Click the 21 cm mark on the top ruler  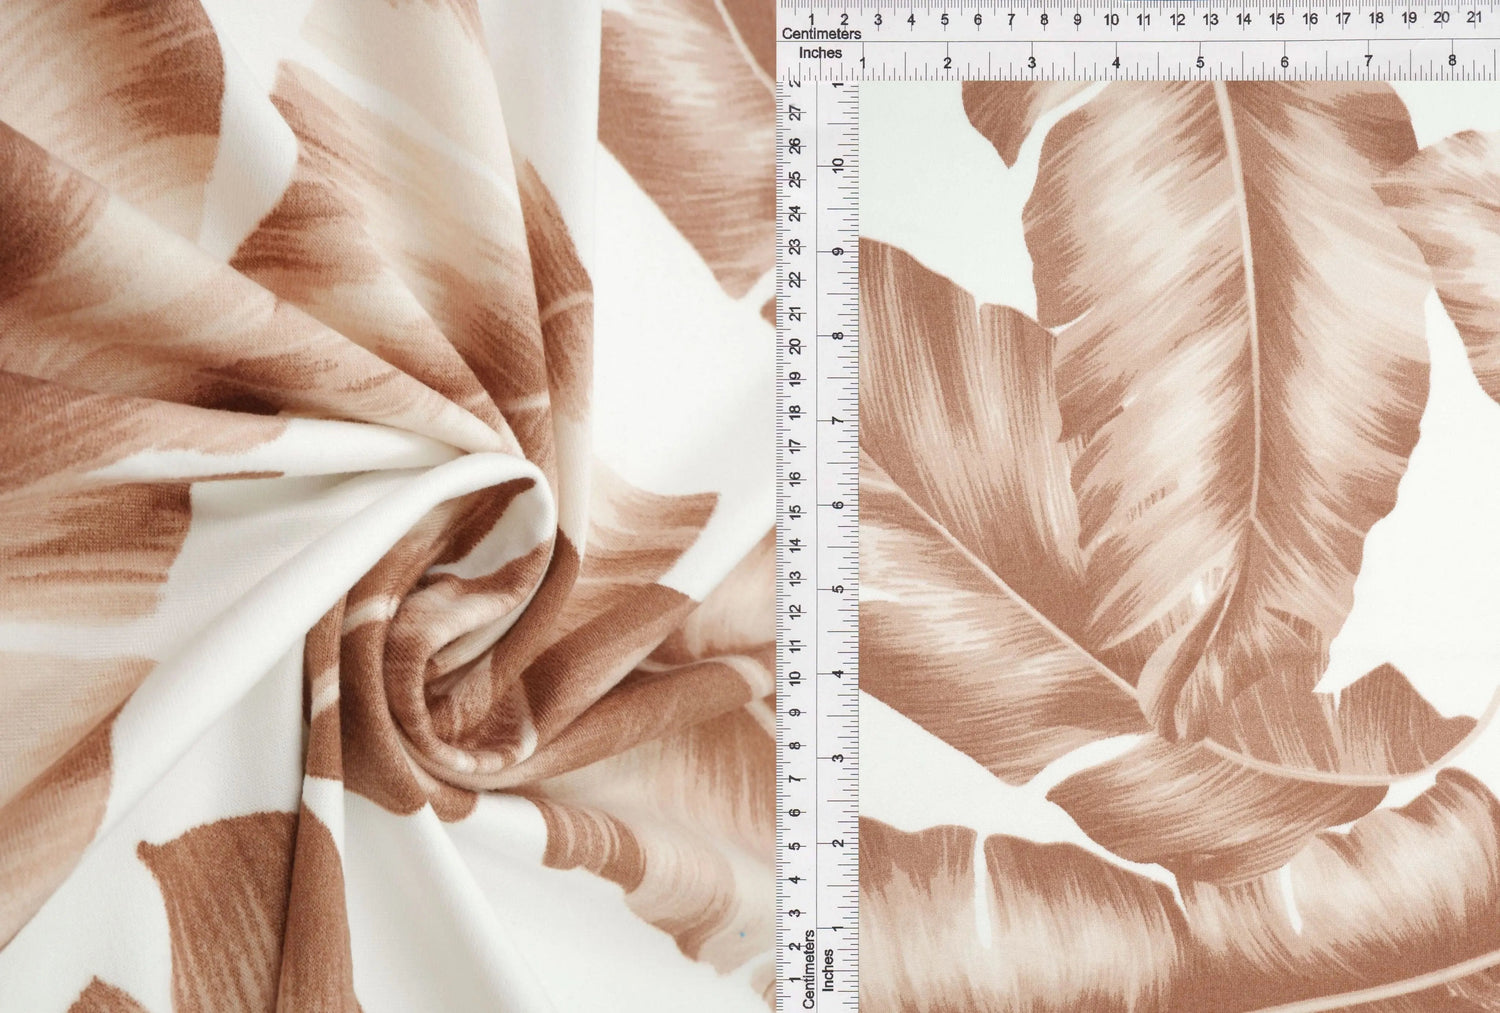[1474, 17]
